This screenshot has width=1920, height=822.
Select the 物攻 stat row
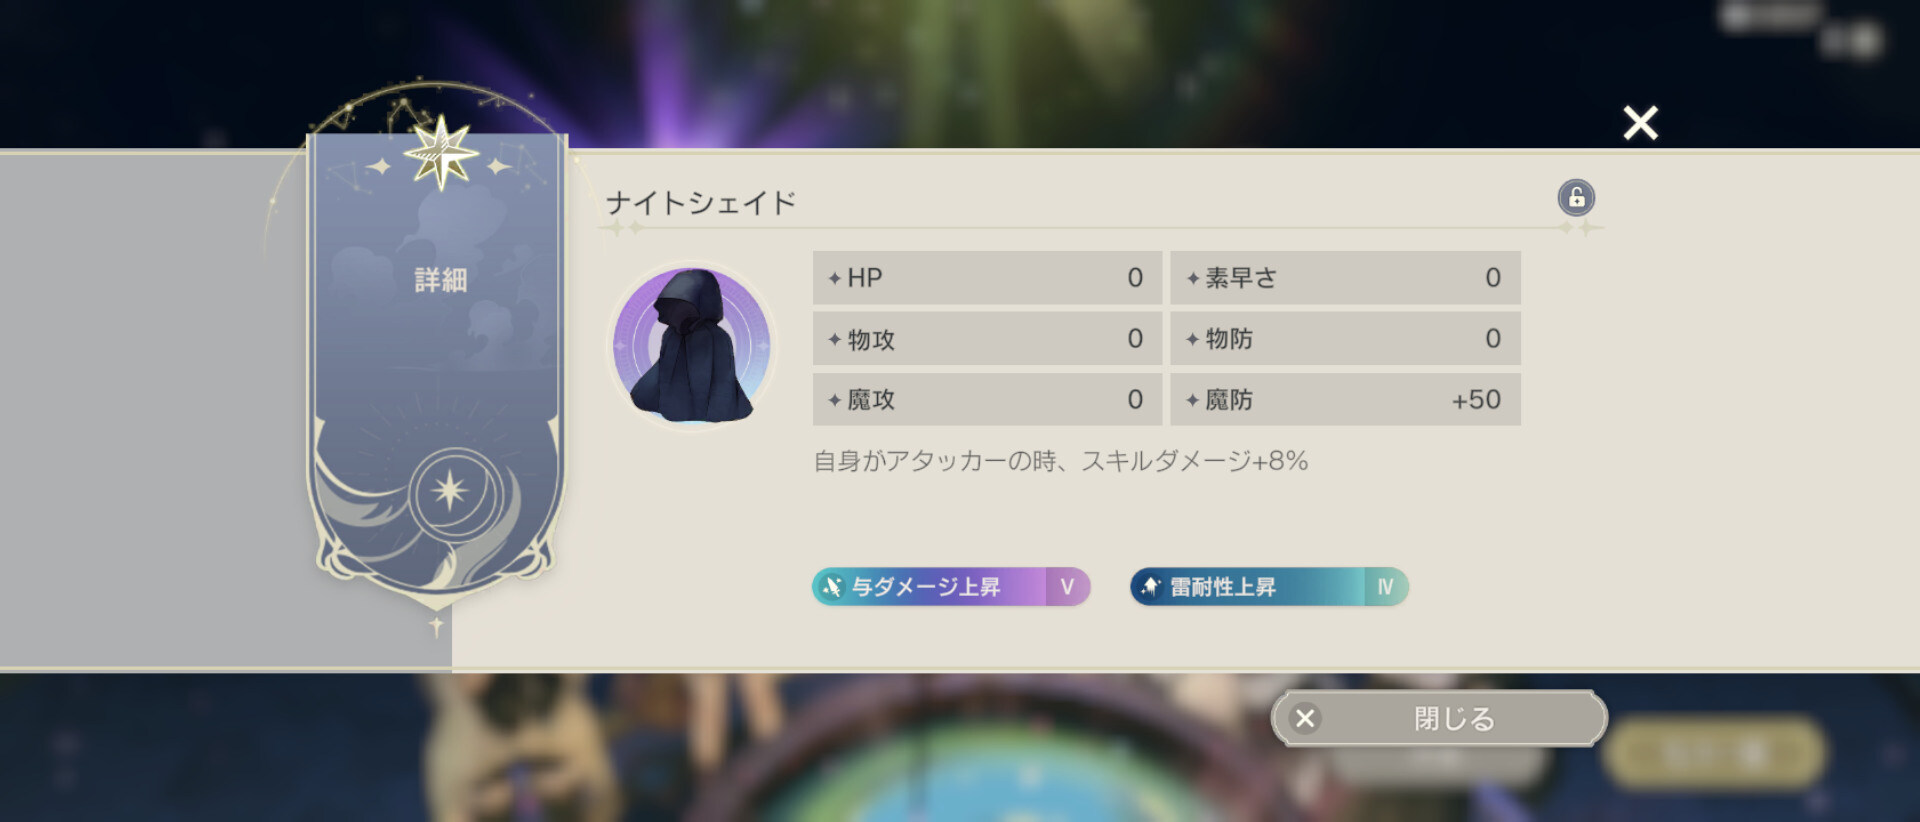[x=987, y=339]
